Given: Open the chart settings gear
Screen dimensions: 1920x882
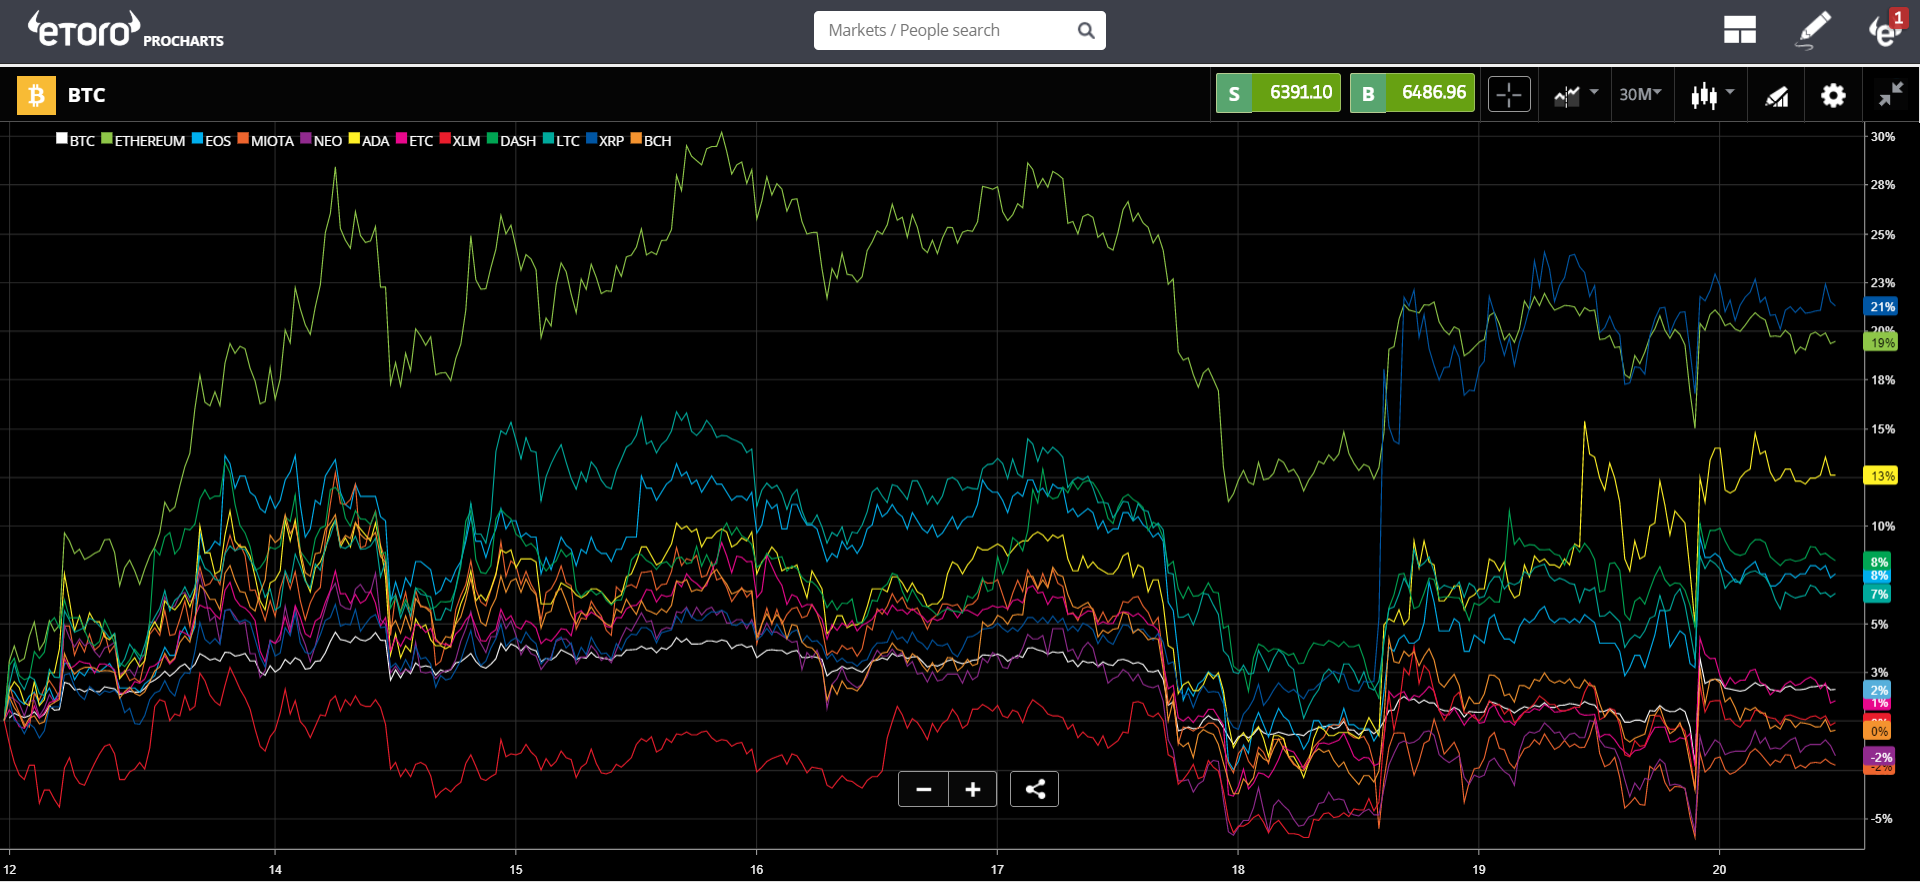Looking at the screenshot, I should [1833, 95].
